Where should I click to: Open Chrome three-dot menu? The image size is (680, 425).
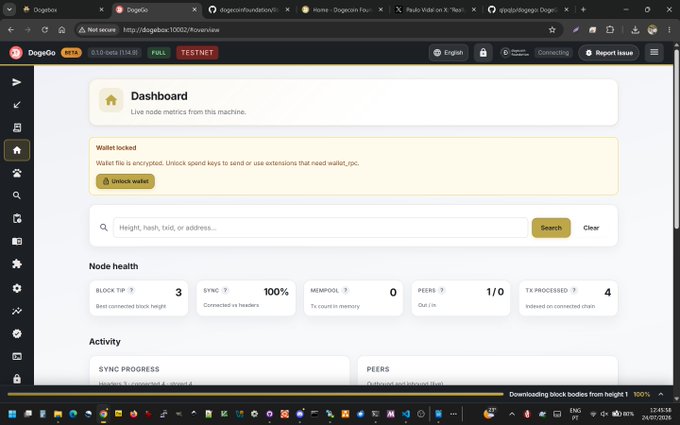669,30
